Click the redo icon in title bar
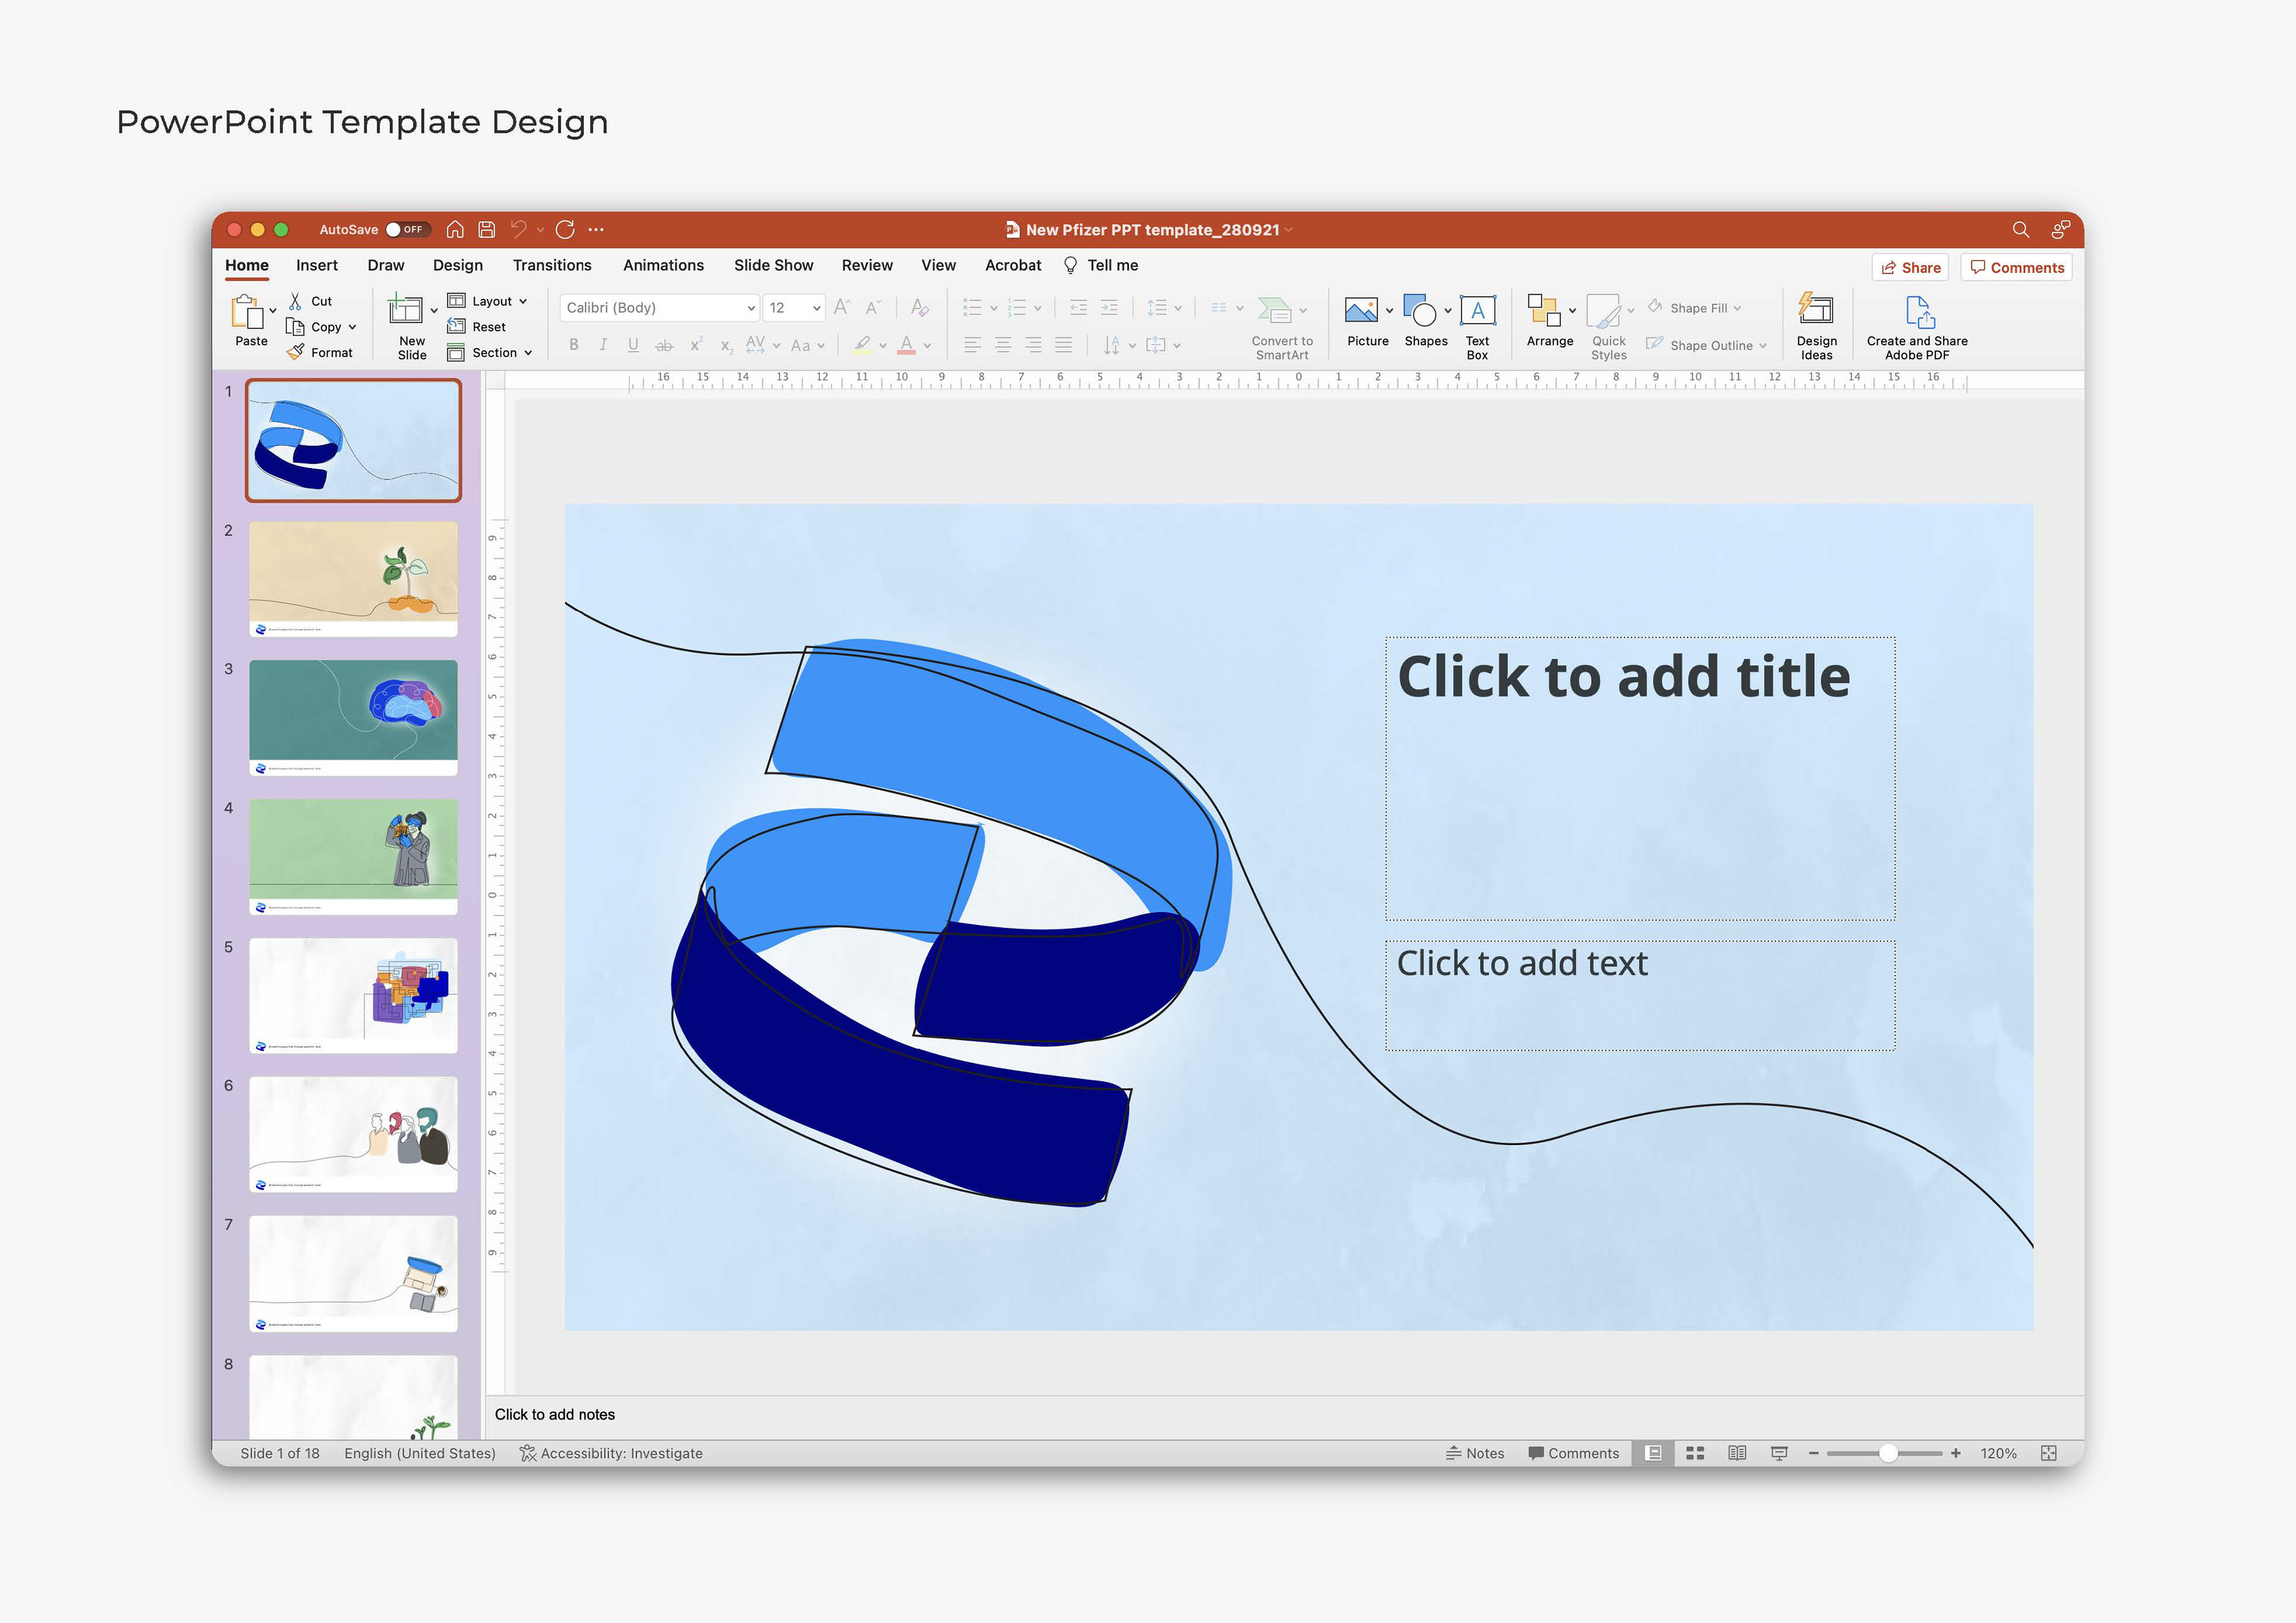Viewport: 2296px width, 1623px height. (565, 229)
